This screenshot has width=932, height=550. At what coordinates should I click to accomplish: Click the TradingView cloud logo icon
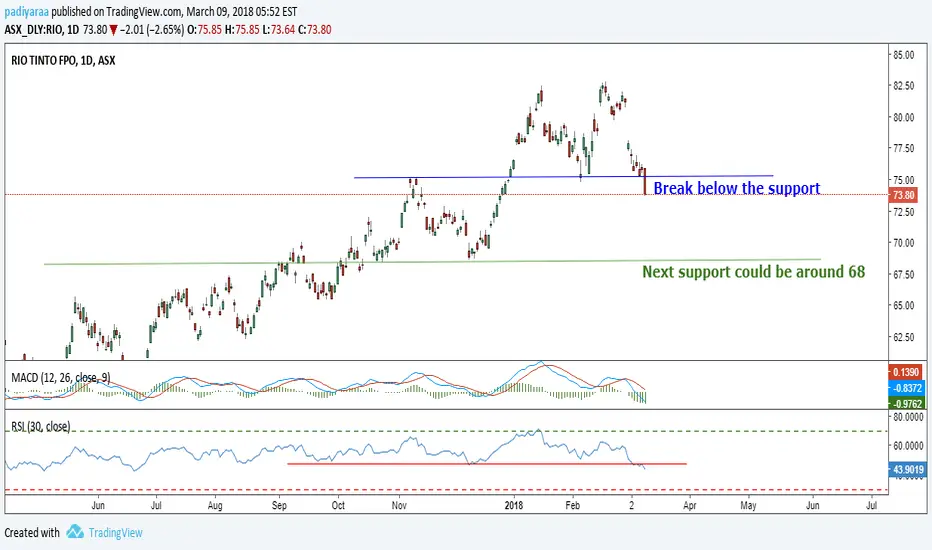click(x=75, y=532)
